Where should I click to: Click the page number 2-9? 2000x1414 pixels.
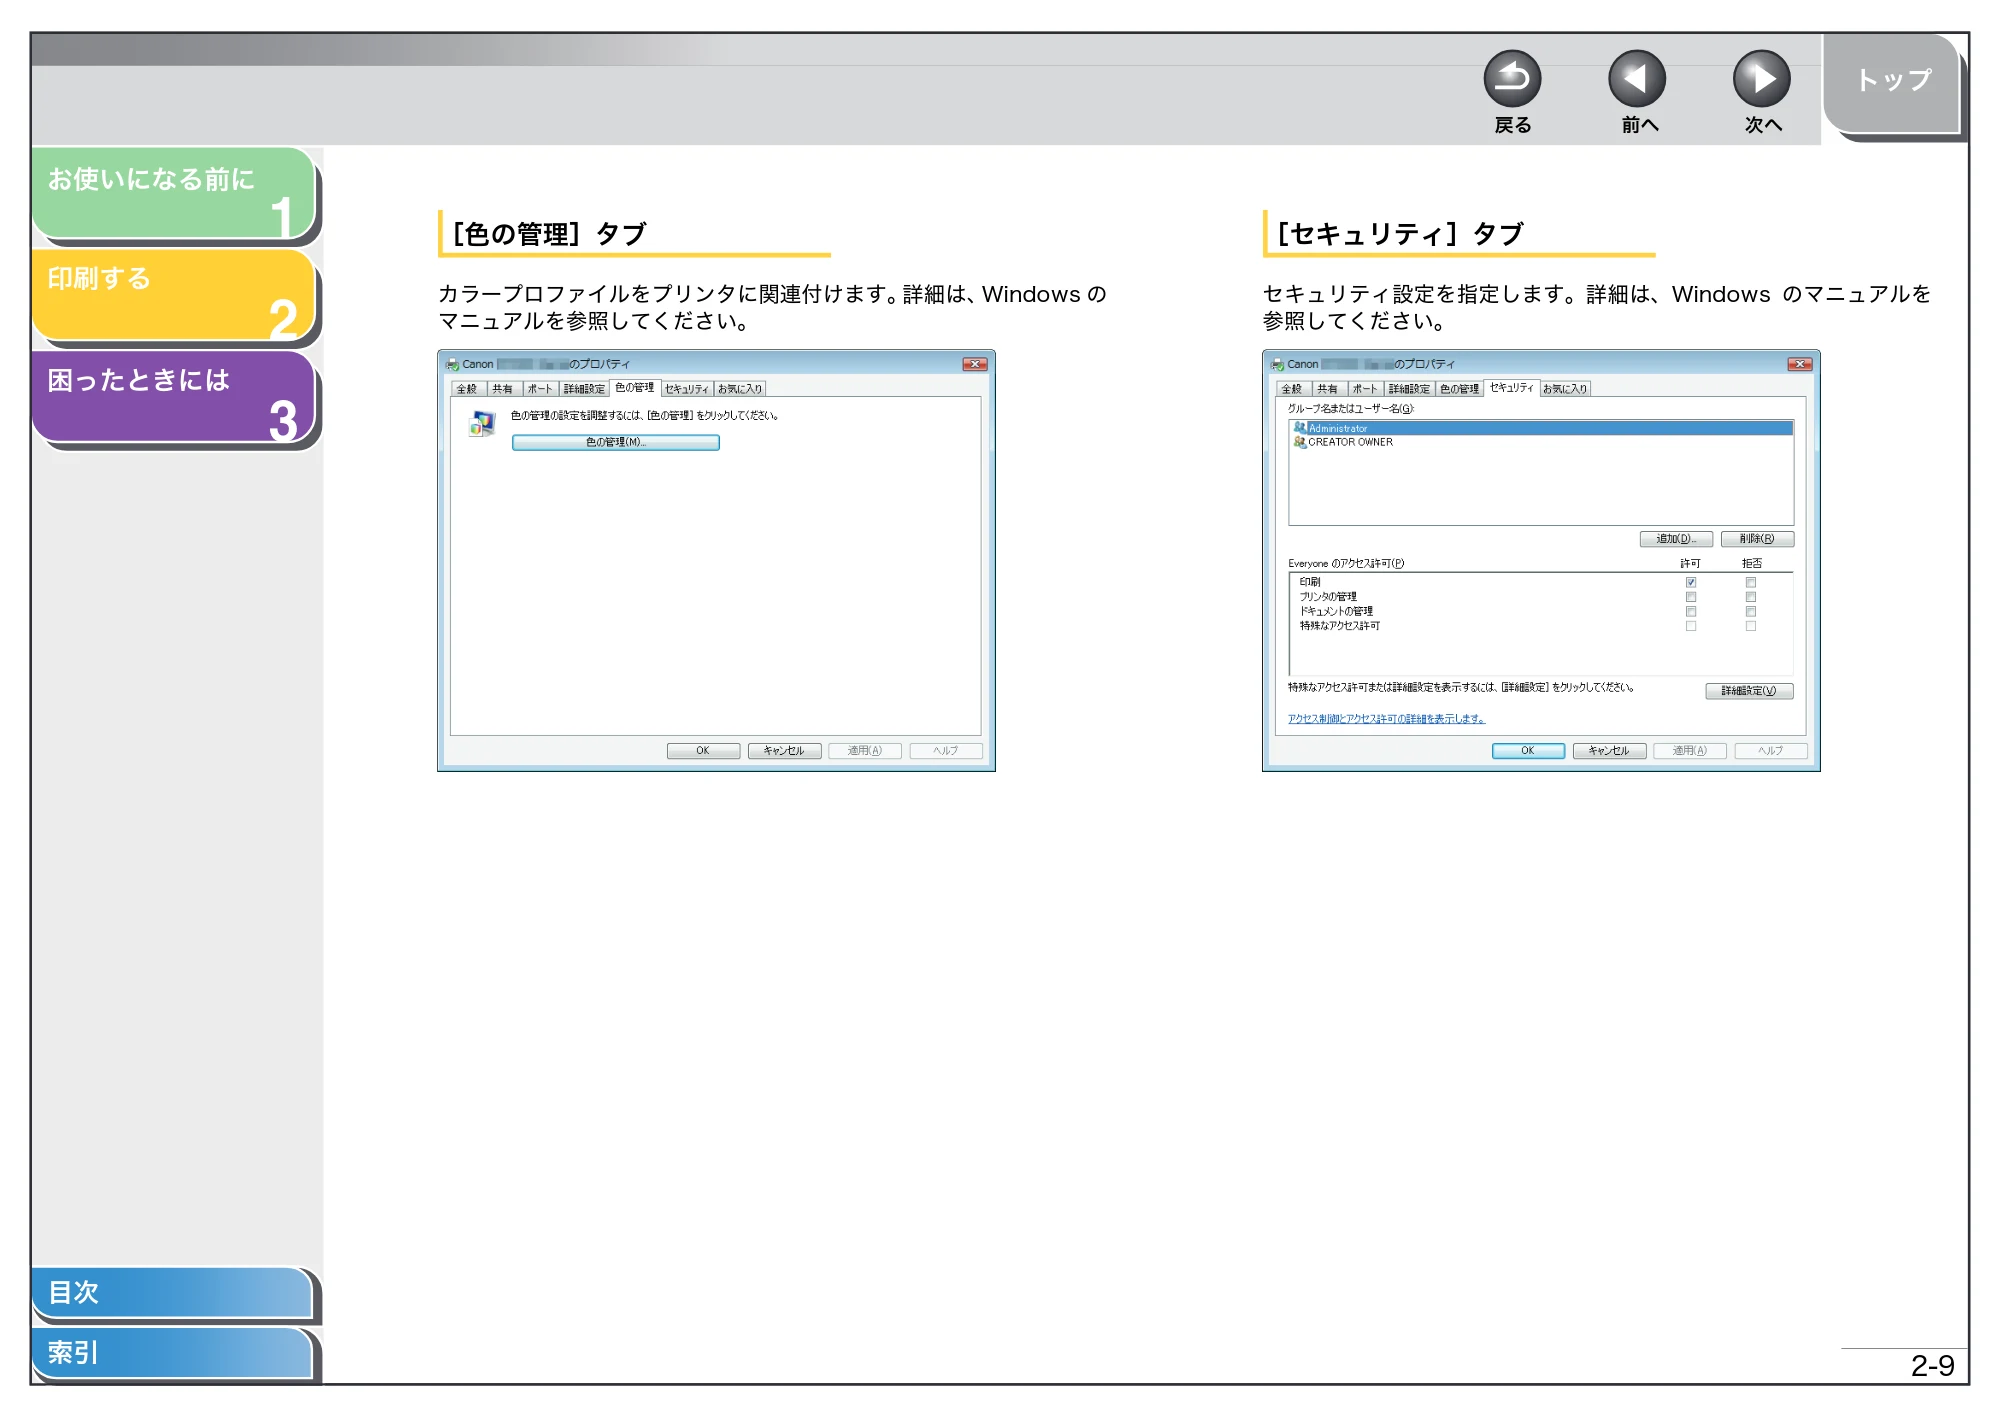point(1932,1366)
